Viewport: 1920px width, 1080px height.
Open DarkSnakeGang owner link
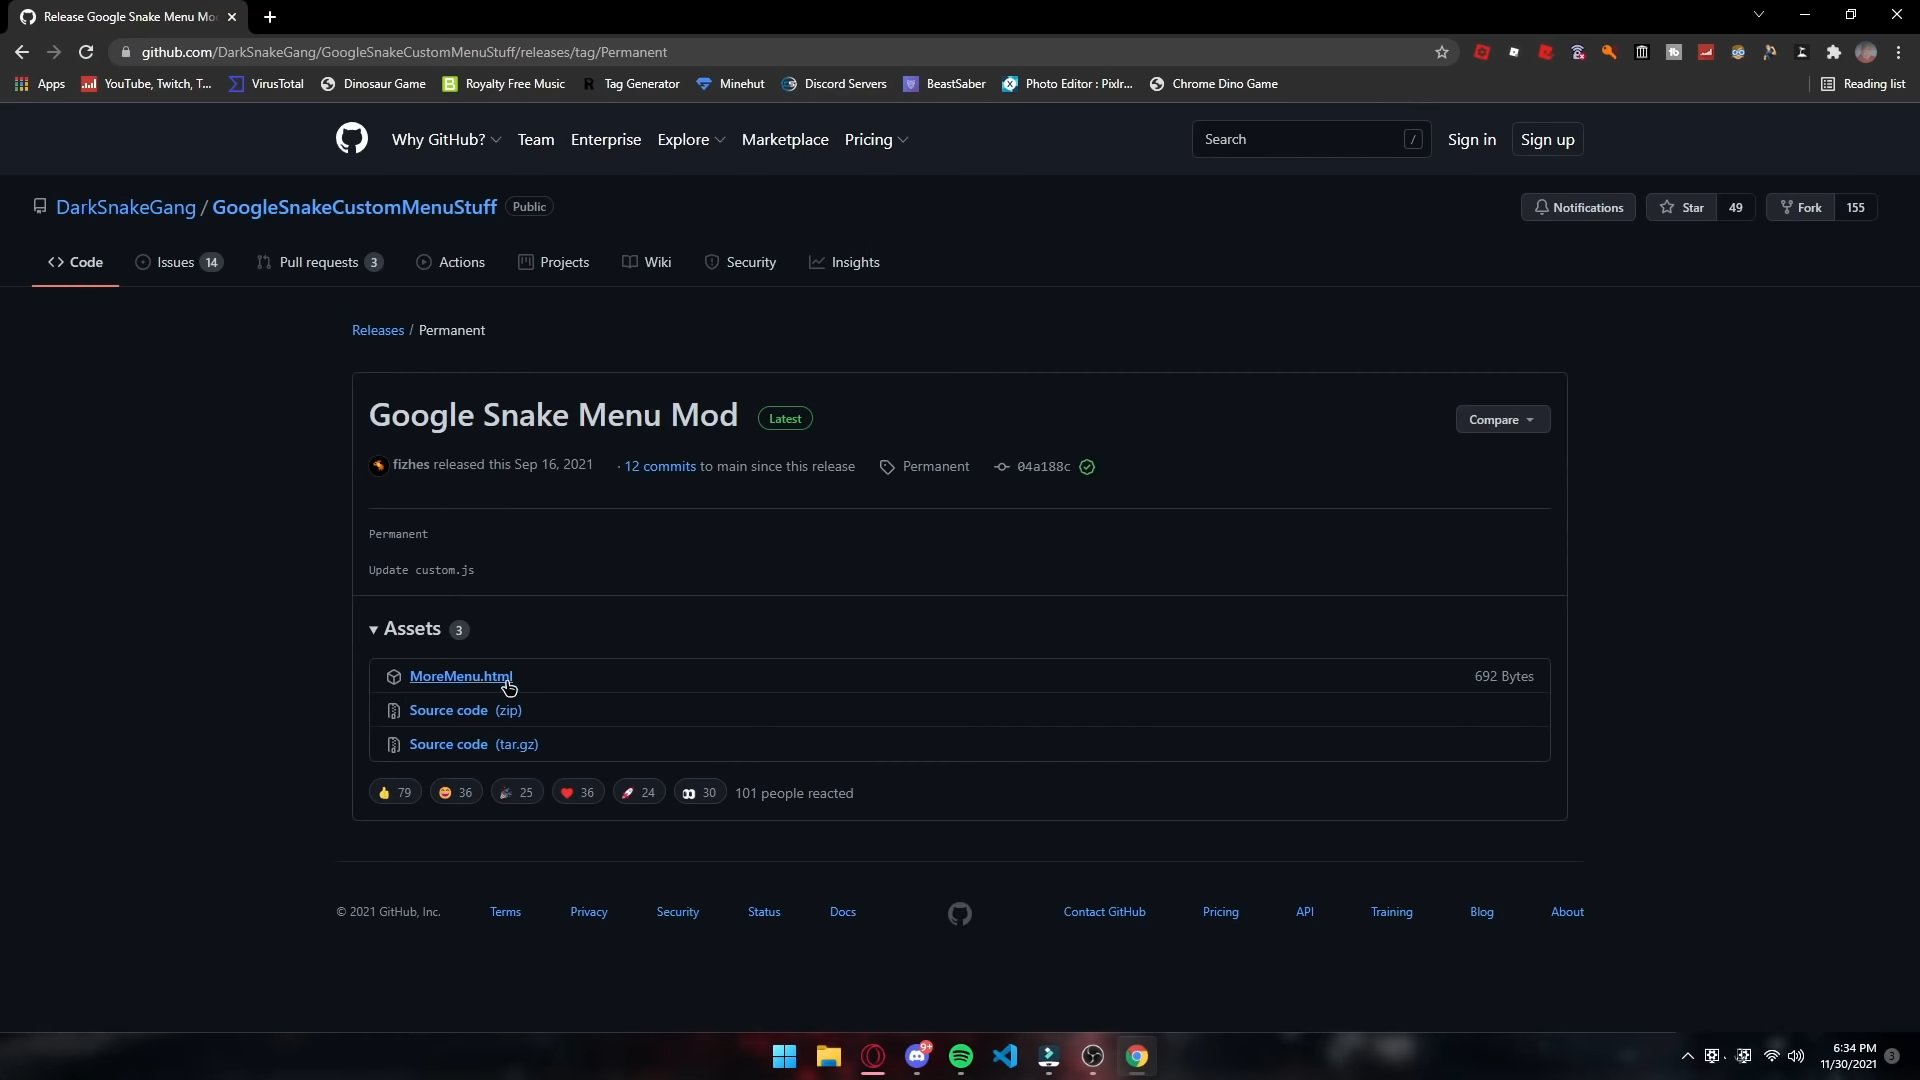[x=126, y=207]
